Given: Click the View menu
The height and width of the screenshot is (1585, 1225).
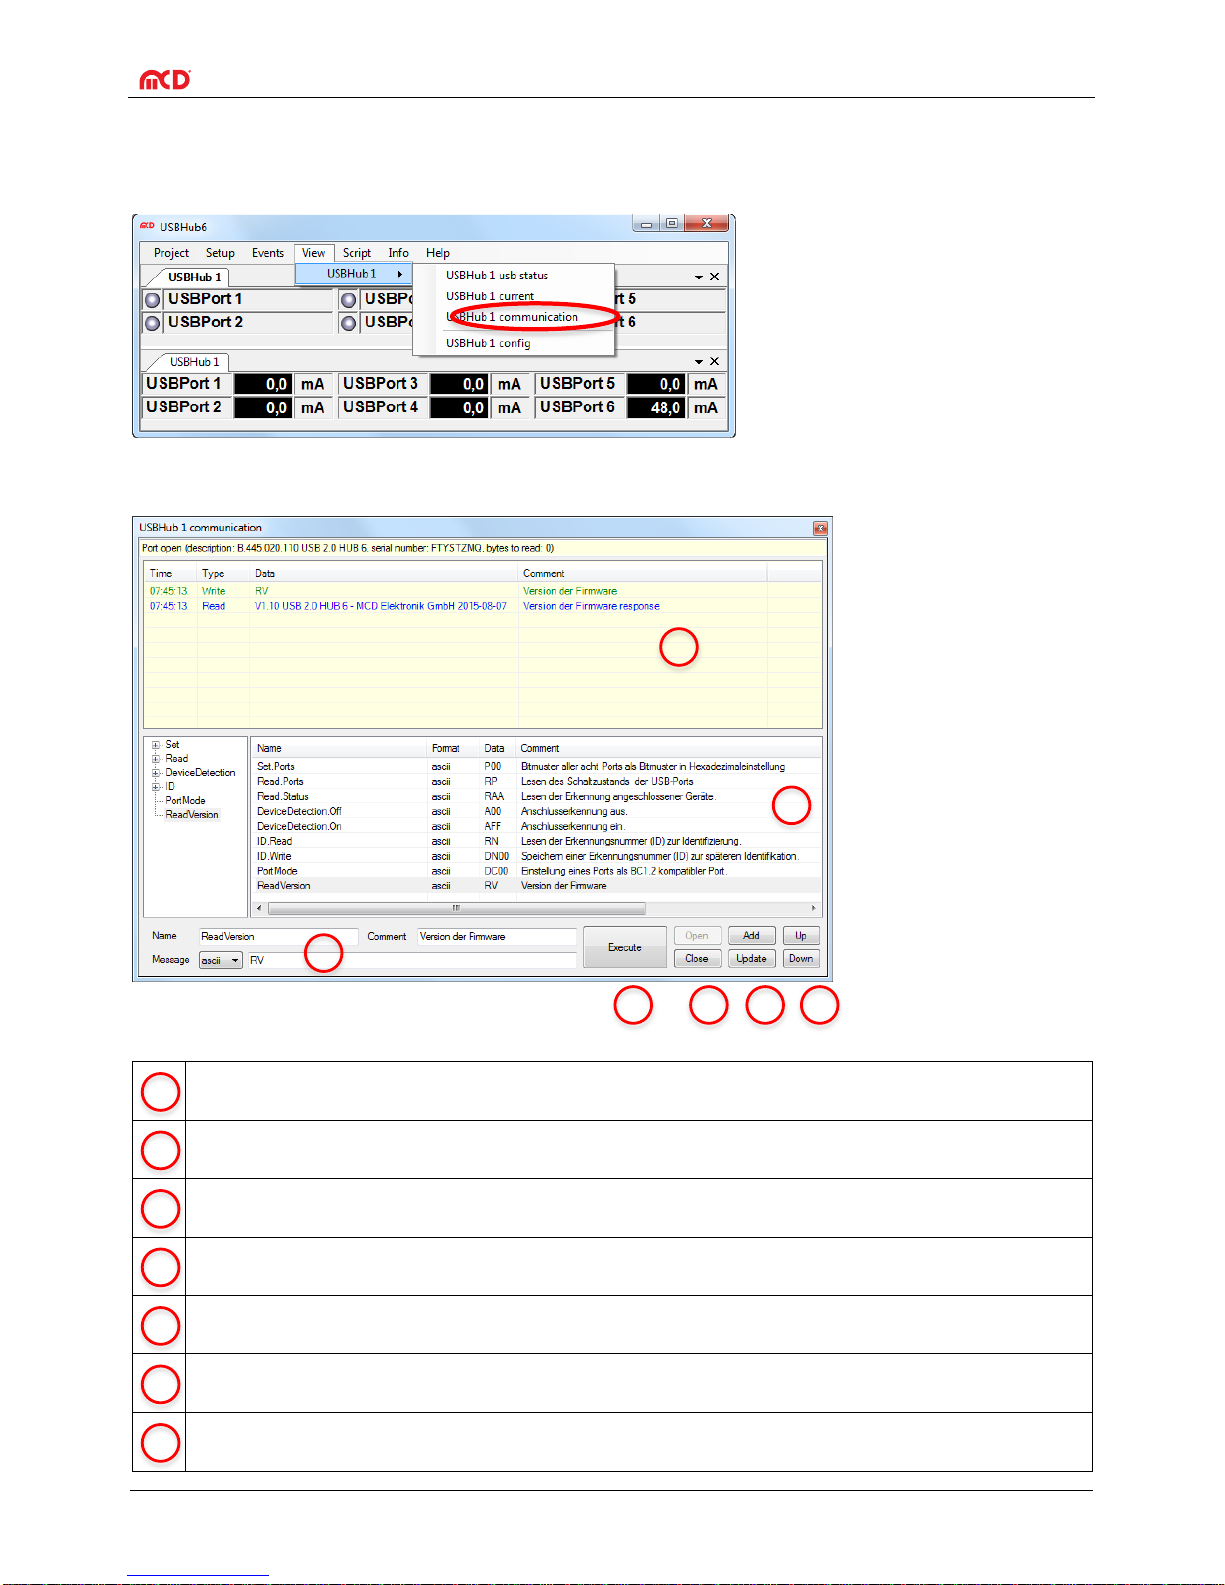Looking at the screenshot, I should (x=313, y=253).
